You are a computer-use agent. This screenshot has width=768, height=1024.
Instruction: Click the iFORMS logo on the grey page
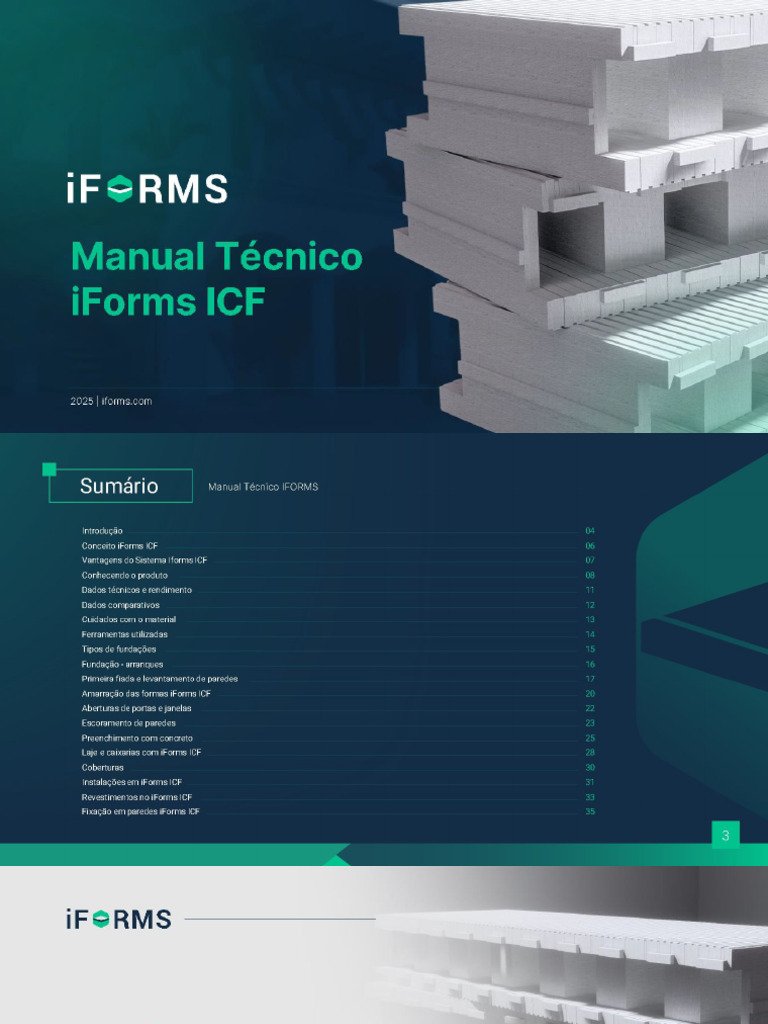pos(118,919)
